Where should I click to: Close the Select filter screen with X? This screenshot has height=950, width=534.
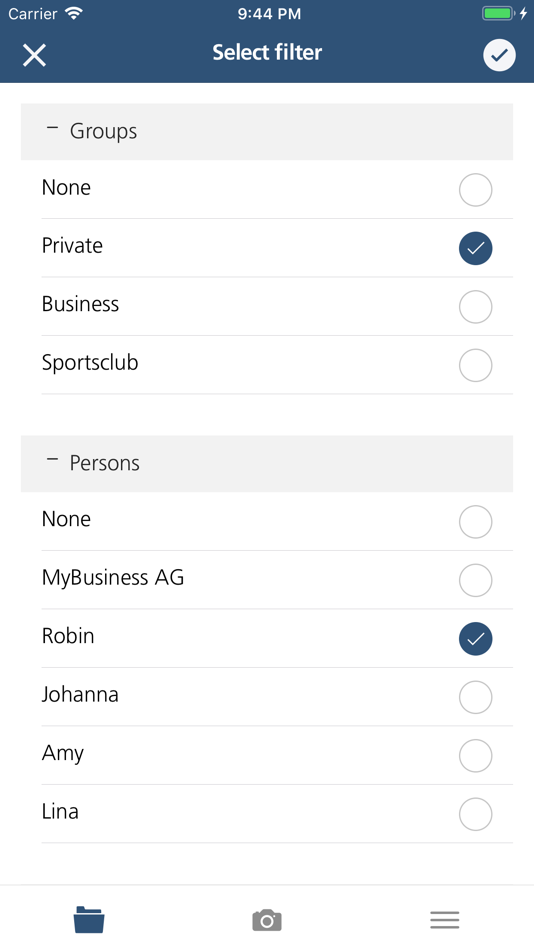pyautogui.click(x=35, y=55)
